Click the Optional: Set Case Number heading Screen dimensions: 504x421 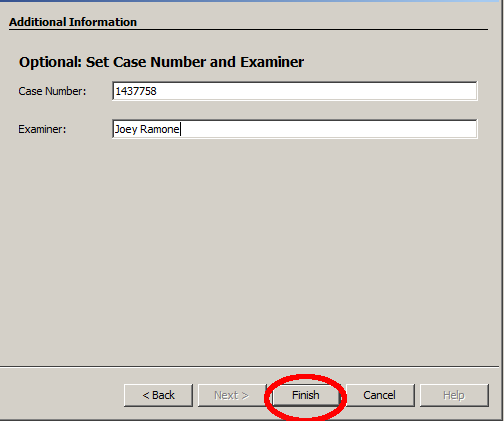click(161, 62)
